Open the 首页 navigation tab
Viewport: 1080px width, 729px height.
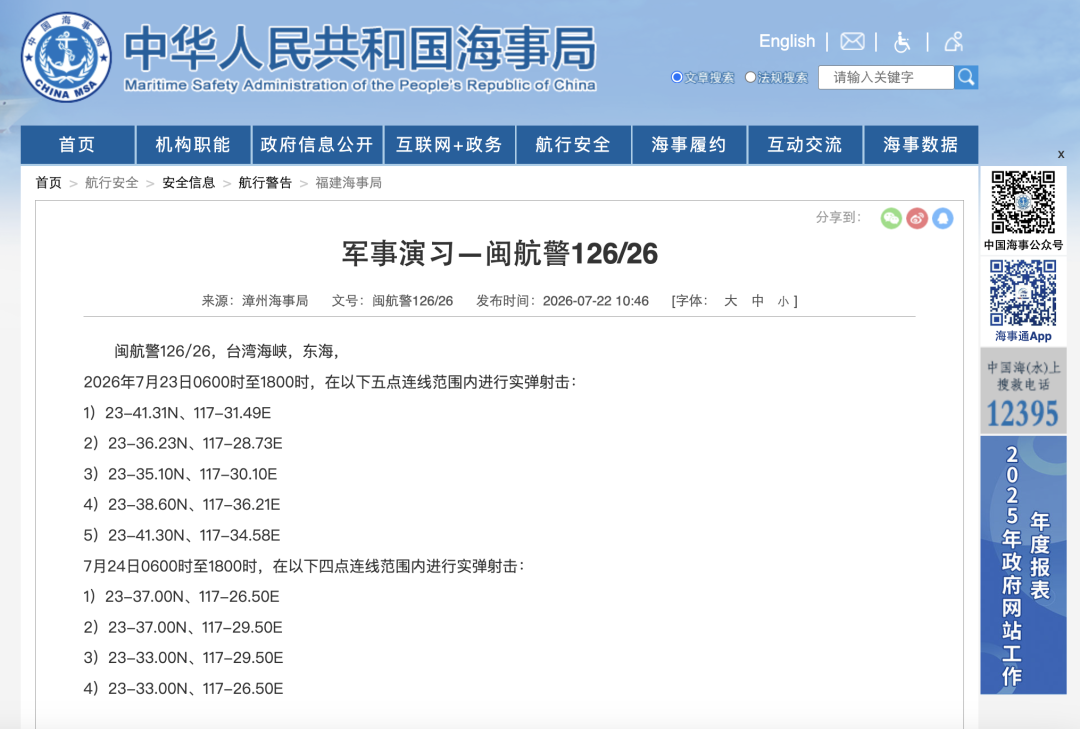click(78, 145)
